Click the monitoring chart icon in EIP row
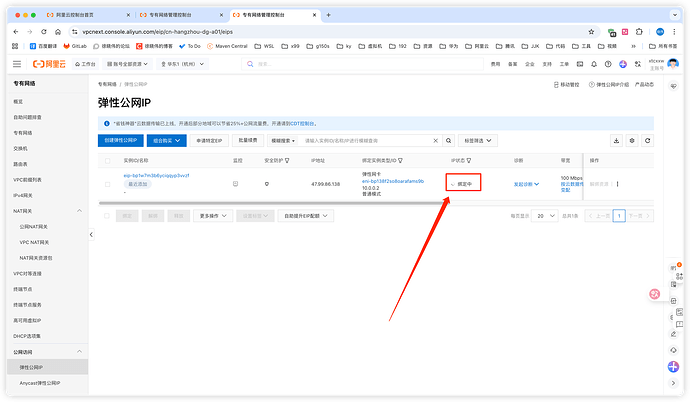The image size is (690, 402). [236, 184]
